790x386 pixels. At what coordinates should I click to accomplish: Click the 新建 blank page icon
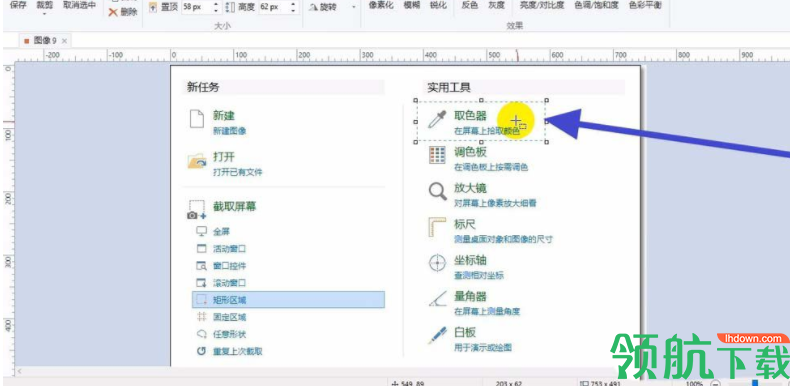pos(197,120)
